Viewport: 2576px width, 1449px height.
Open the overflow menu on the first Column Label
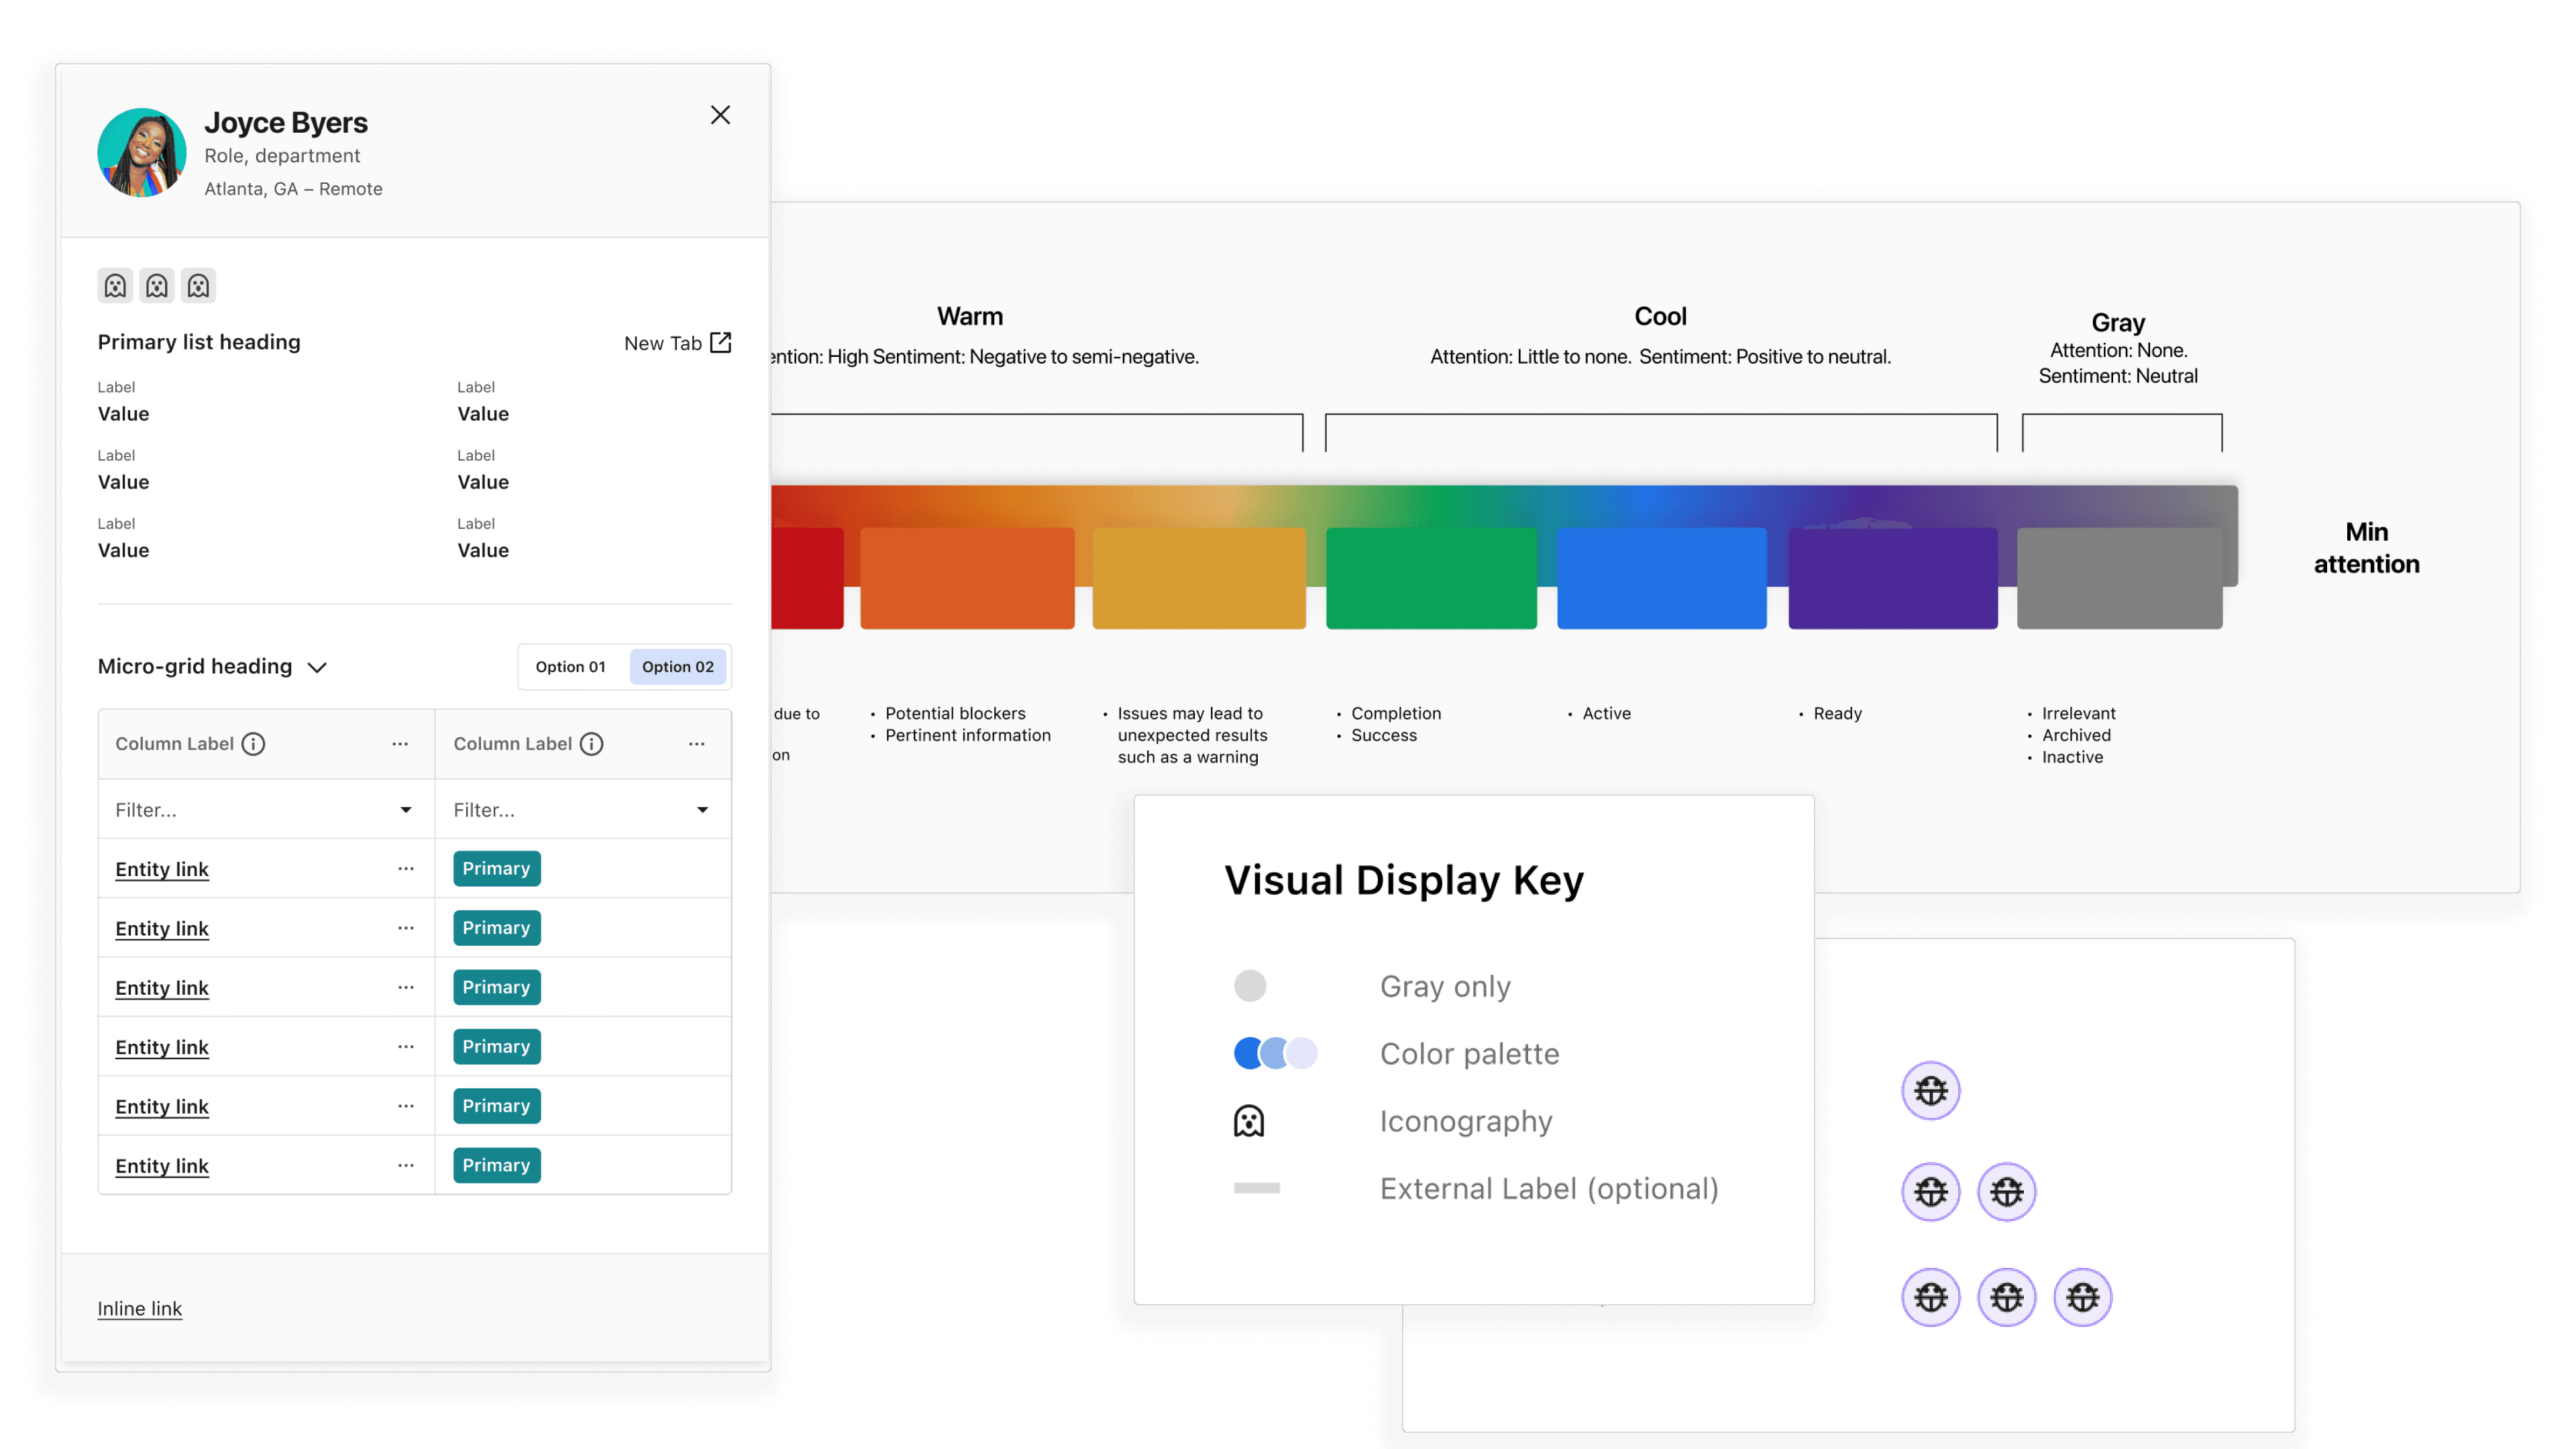click(x=400, y=743)
